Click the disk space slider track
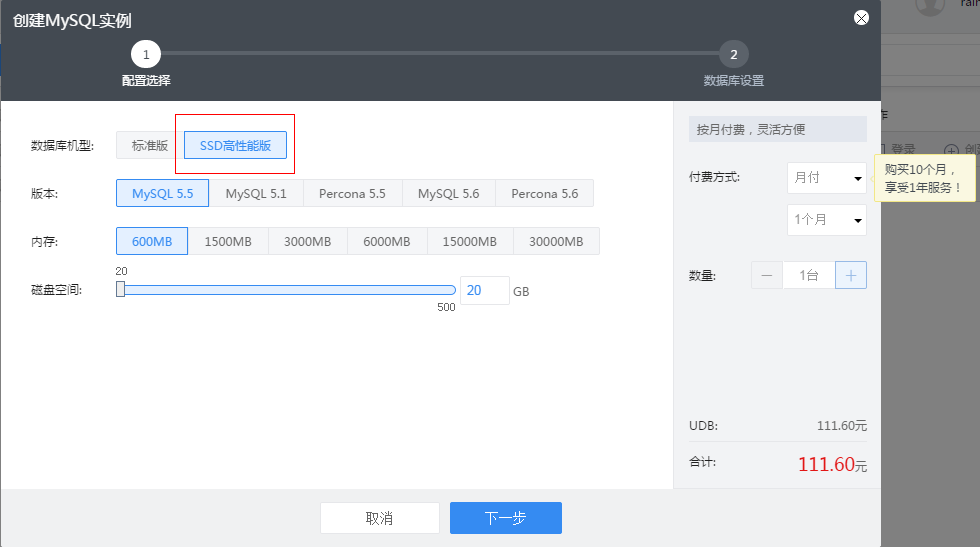This screenshot has width=980, height=547. click(288, 290)
